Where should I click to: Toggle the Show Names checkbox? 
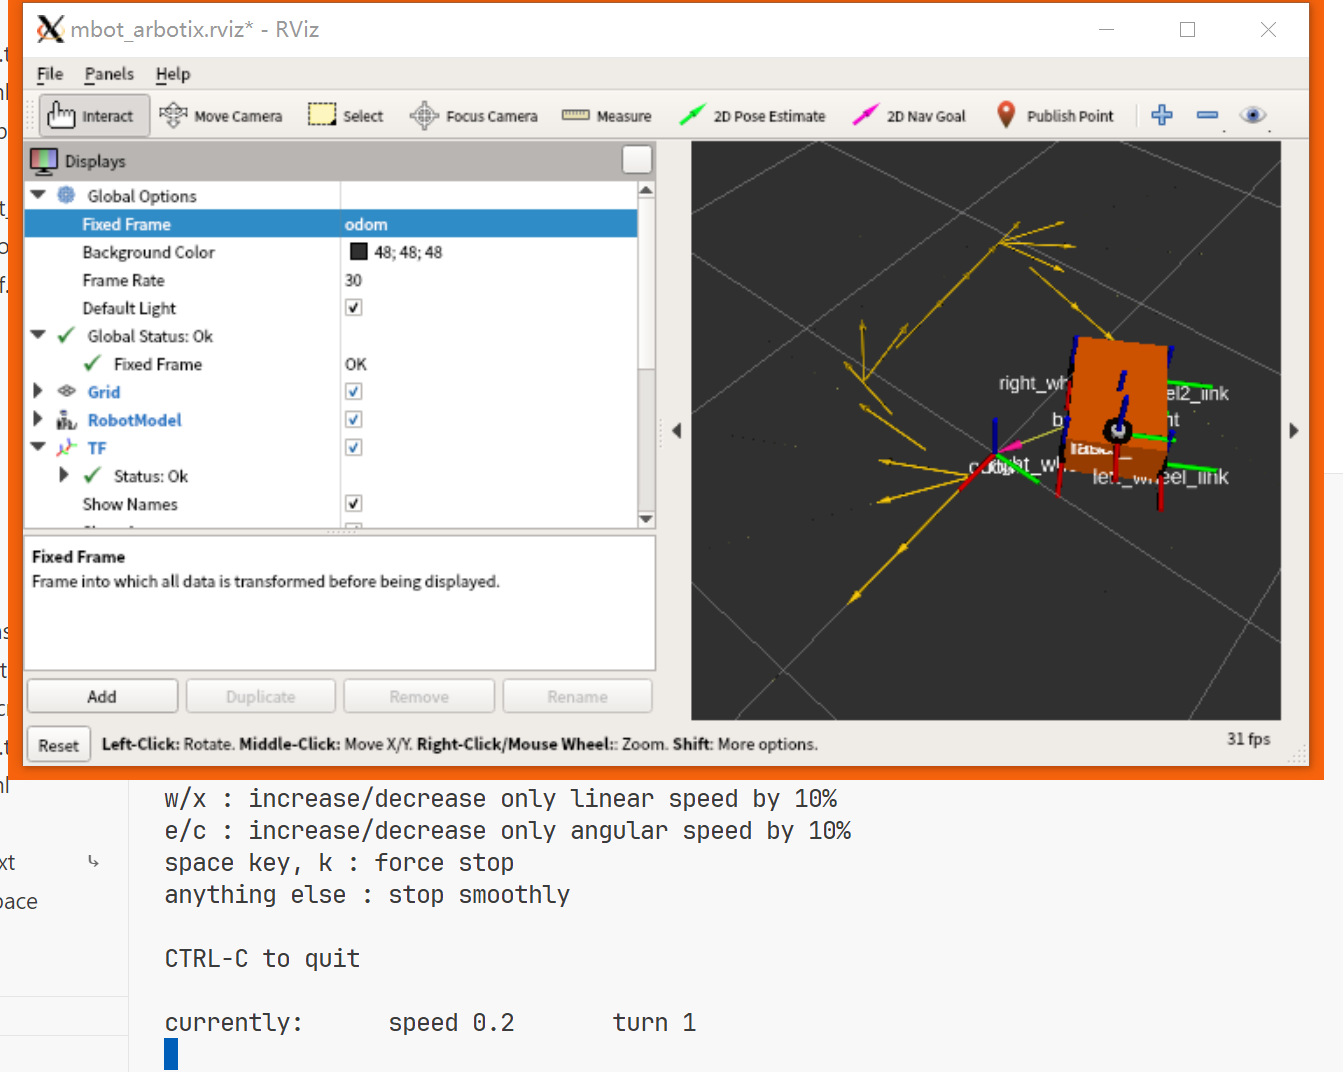click(353, 503)
